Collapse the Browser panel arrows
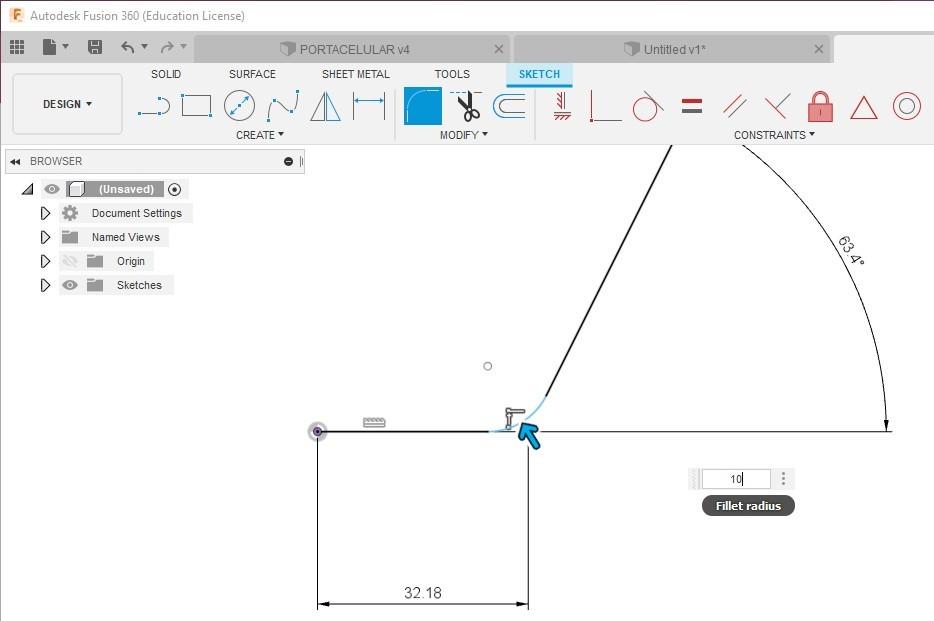Viewport: 934px width, 621px height. click(15, 161)
